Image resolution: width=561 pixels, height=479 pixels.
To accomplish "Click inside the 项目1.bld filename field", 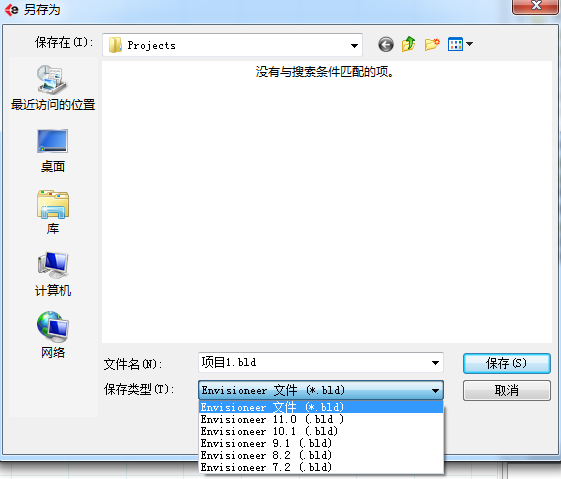I will (313, 362).
